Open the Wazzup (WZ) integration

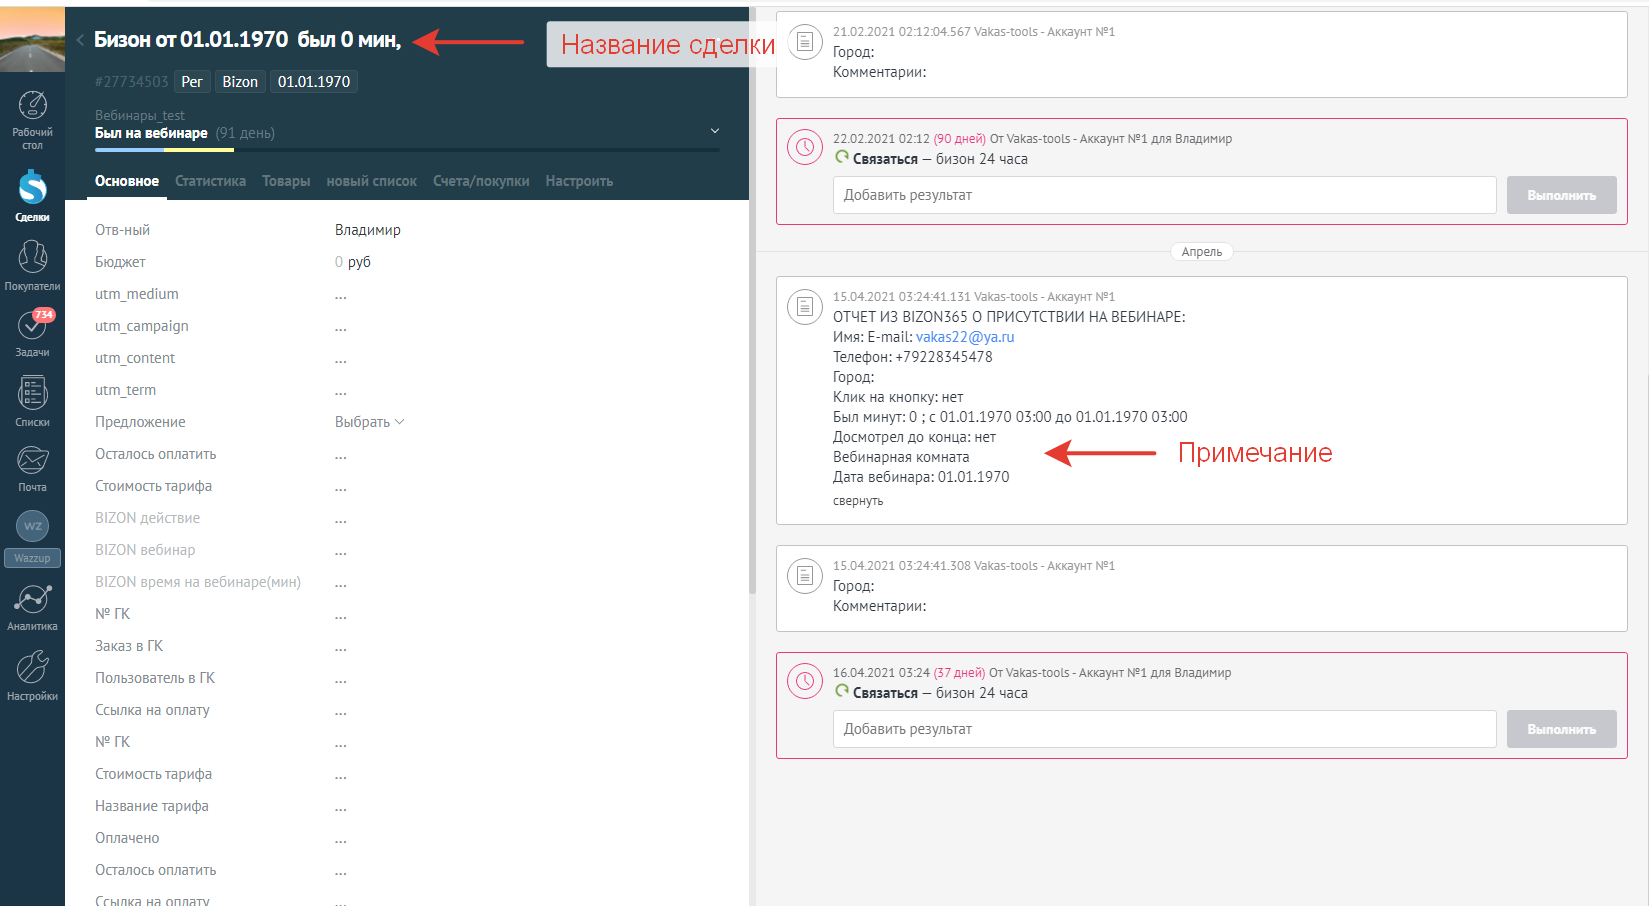(x=32, y=526)
